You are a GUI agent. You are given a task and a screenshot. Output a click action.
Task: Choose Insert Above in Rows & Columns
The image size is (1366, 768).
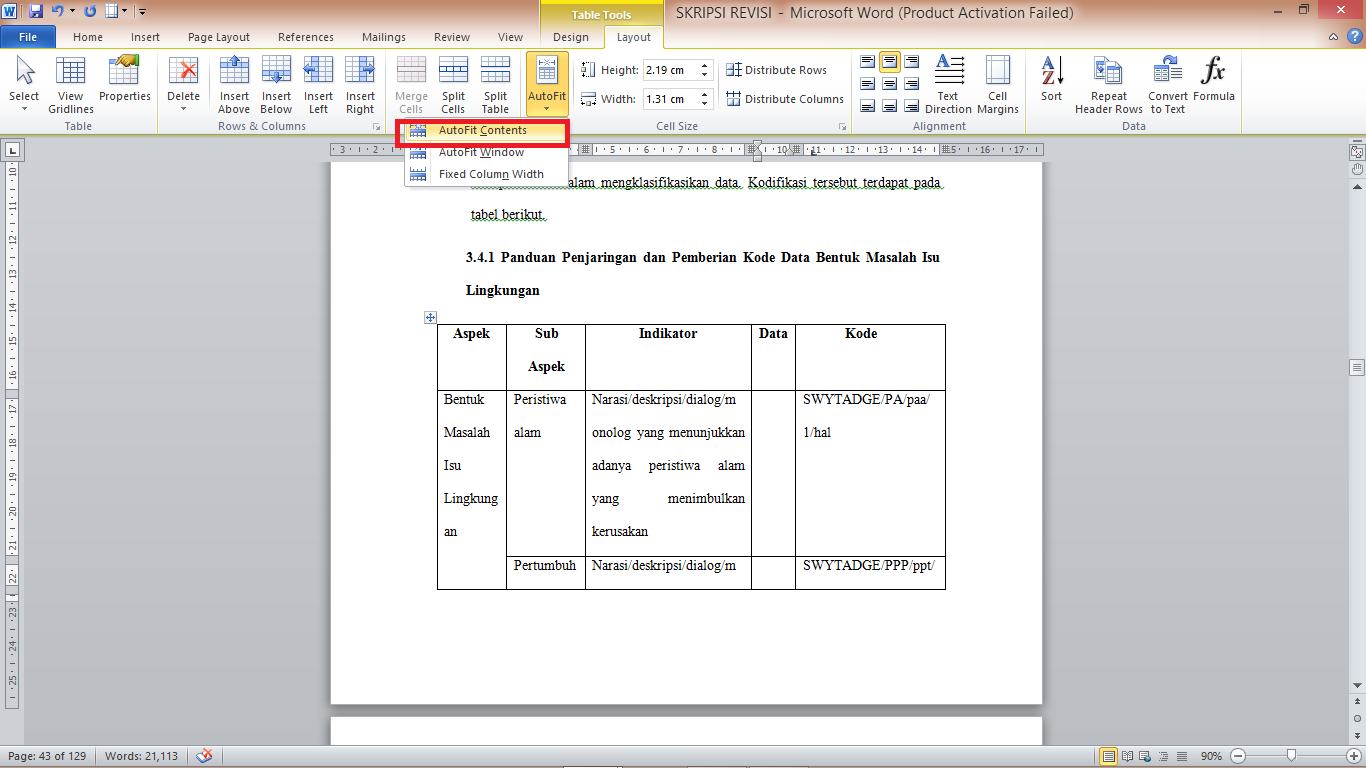coord(234,84)
